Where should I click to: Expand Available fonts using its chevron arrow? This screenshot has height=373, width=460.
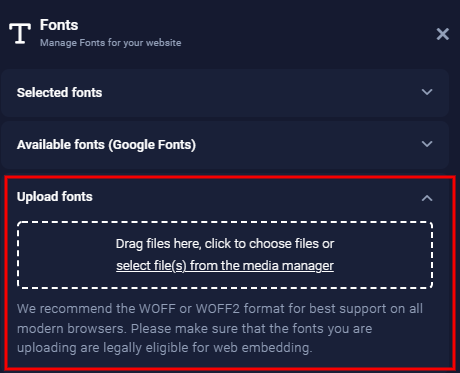click(427, 144)
